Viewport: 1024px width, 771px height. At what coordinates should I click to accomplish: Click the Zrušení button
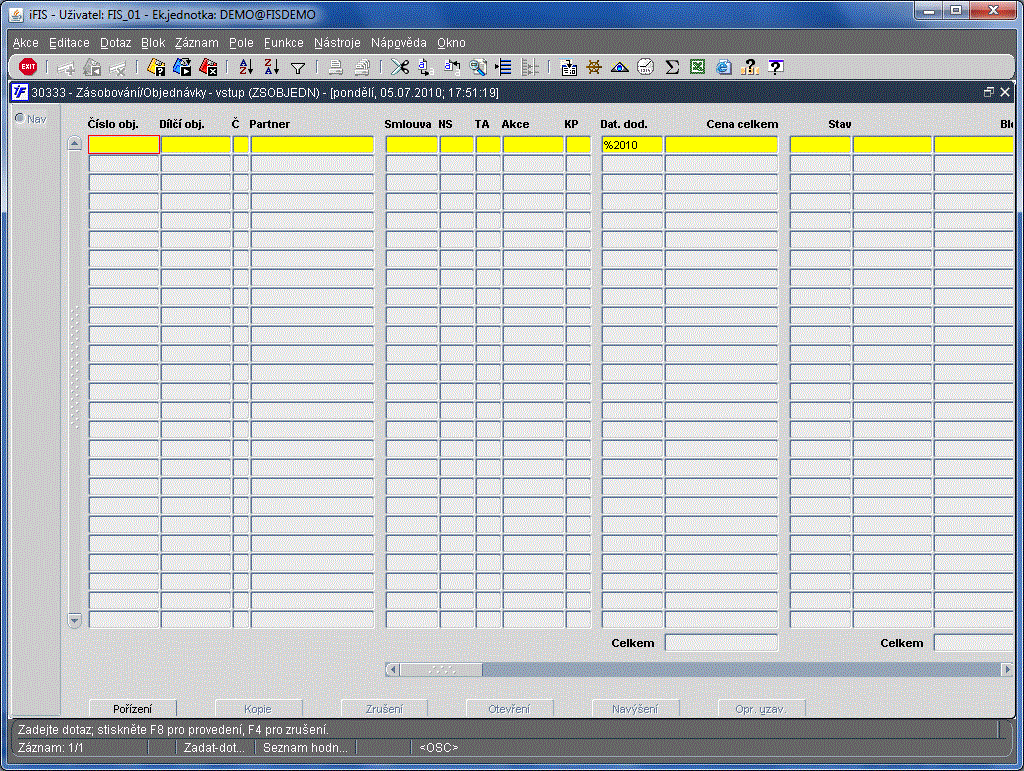[x=384, y=708]
